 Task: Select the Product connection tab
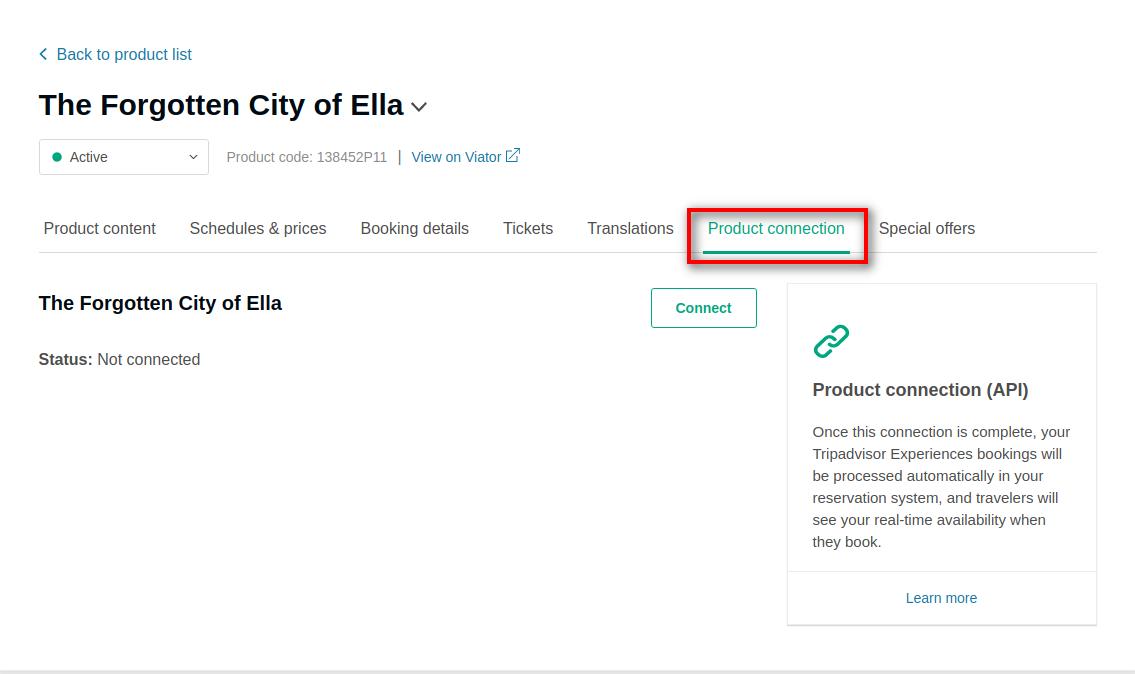776,229
